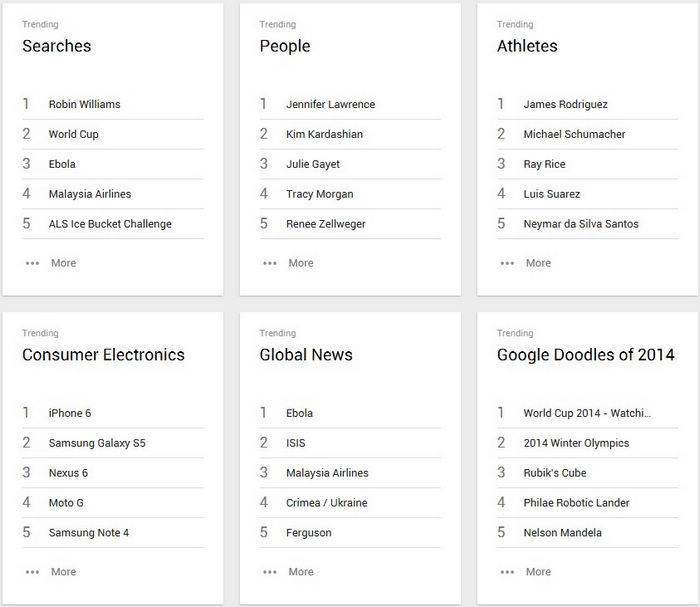Click ellipsis icon in Global News card
The image size is (700, 607).
point(270,572)
